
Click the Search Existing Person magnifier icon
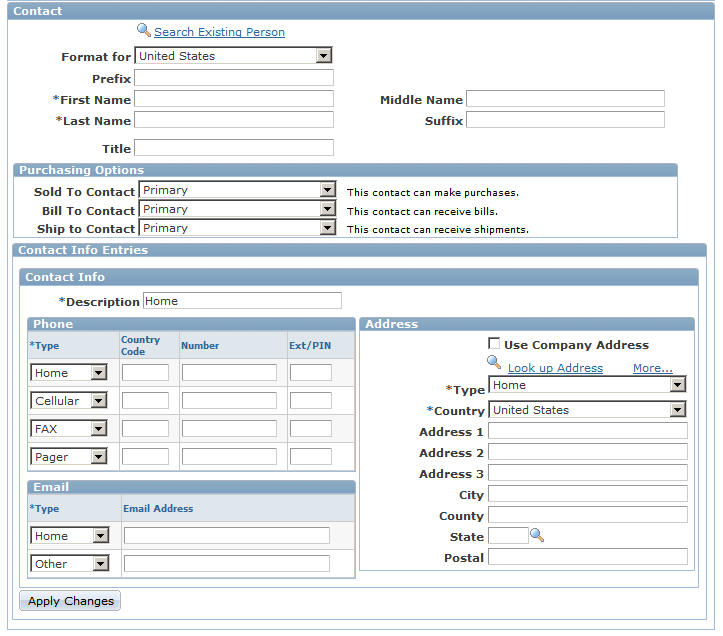(144, 30)
